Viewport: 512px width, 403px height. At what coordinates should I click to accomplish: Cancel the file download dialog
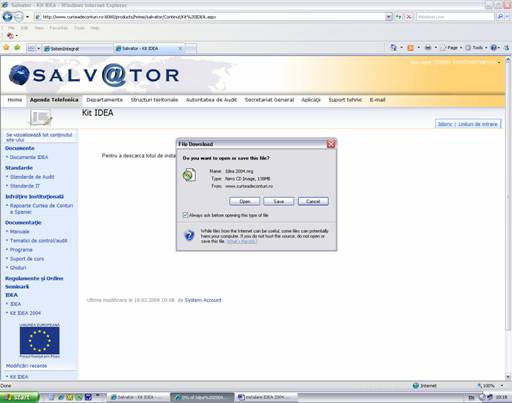tap(313, 201)
